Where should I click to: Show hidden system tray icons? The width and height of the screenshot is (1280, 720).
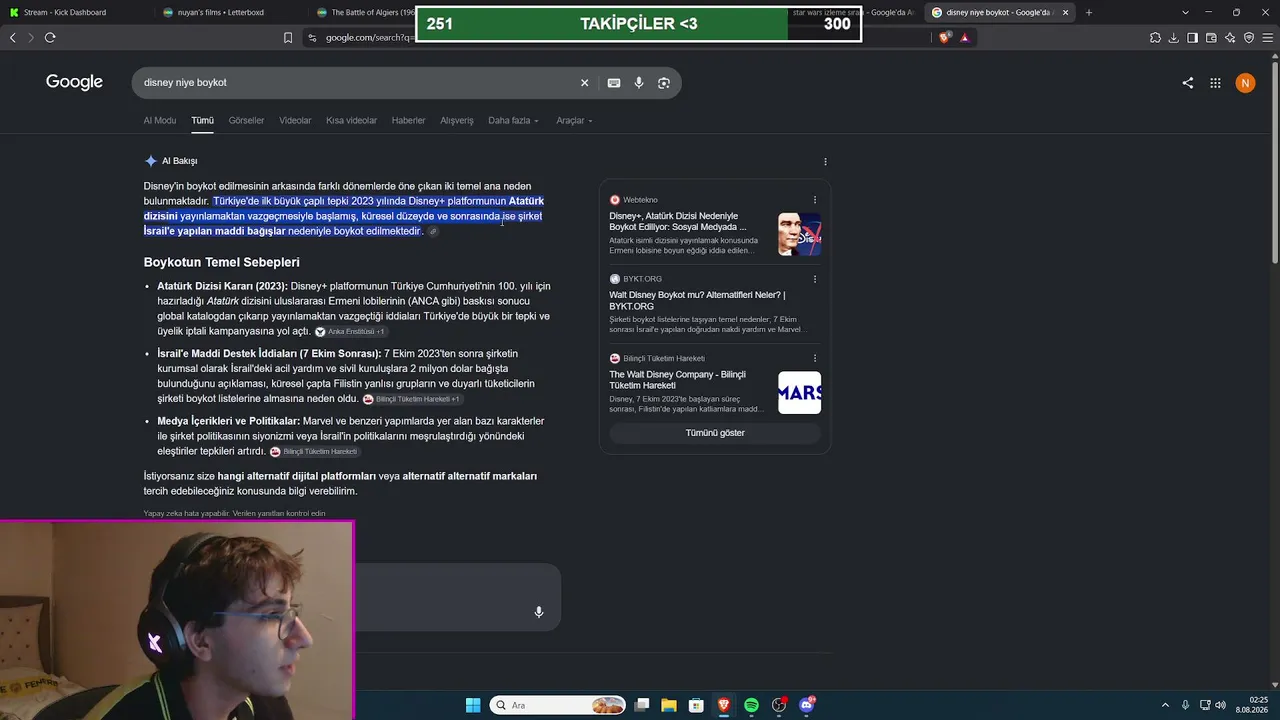coord(1165,705)
